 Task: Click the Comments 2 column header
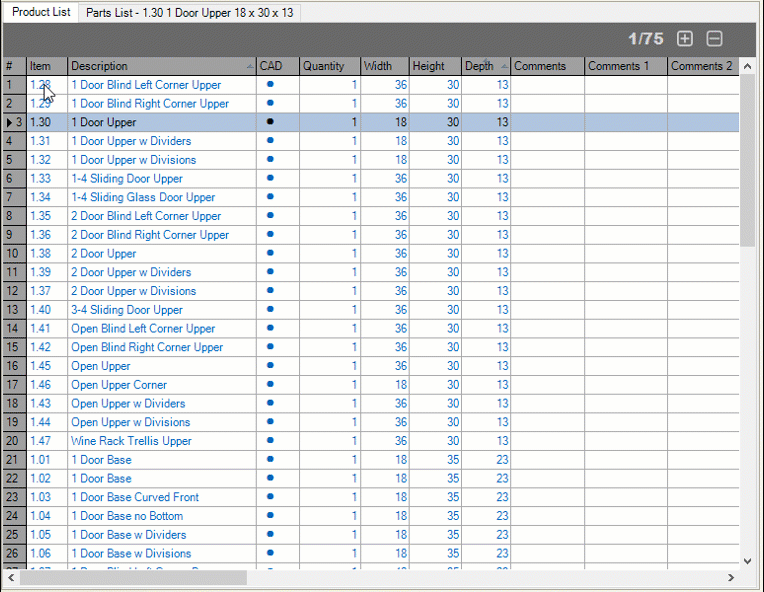pos(703,66)
